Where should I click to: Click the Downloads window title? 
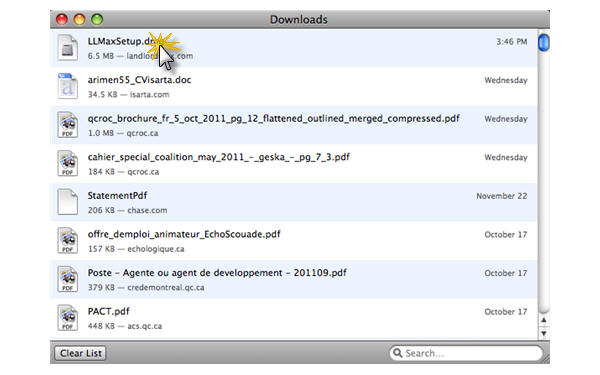(x=298, y=20)
